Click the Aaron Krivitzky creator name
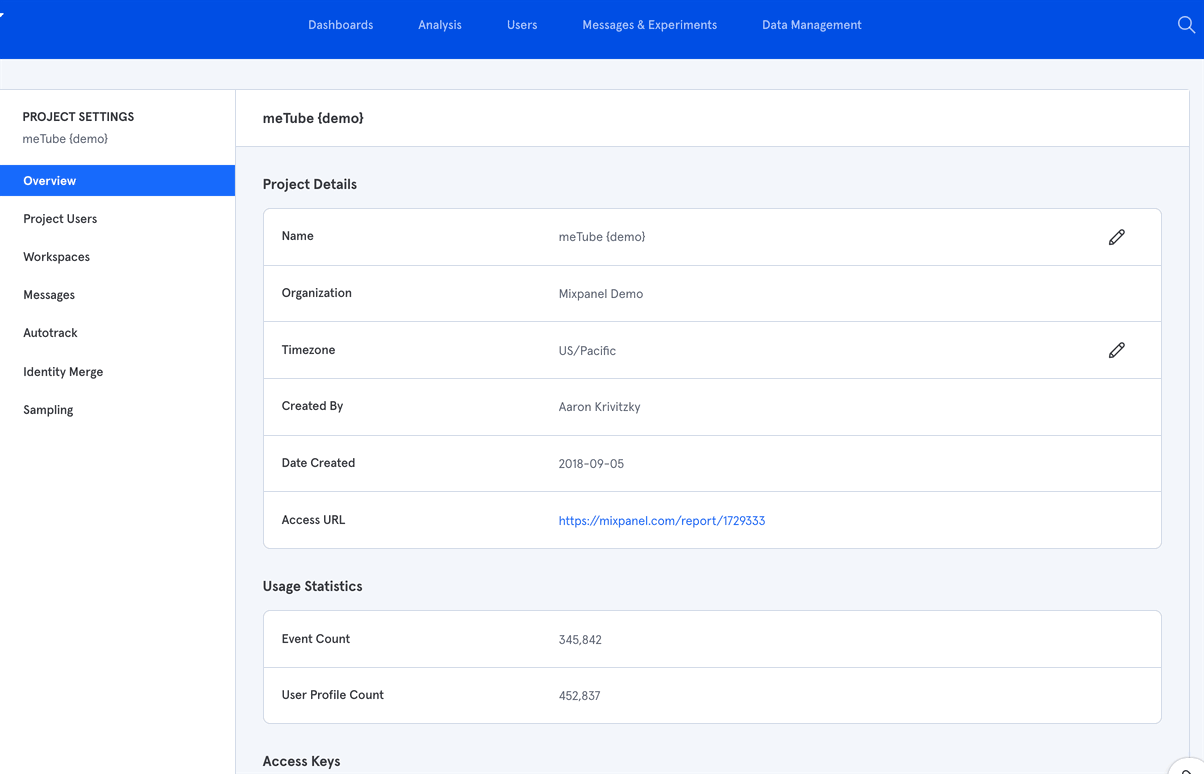Viewport: 1204px width, 774px height. tap(599, 407)
